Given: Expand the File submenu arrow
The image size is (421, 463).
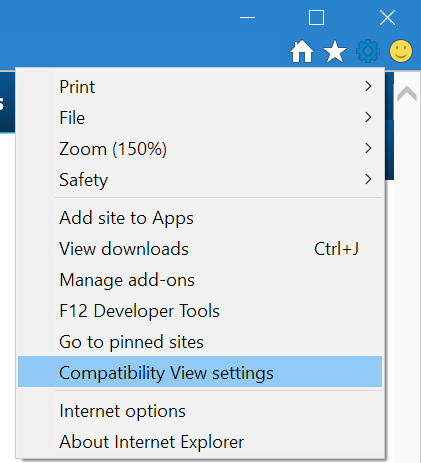Looking at the screenshot, I should (368, 117).
